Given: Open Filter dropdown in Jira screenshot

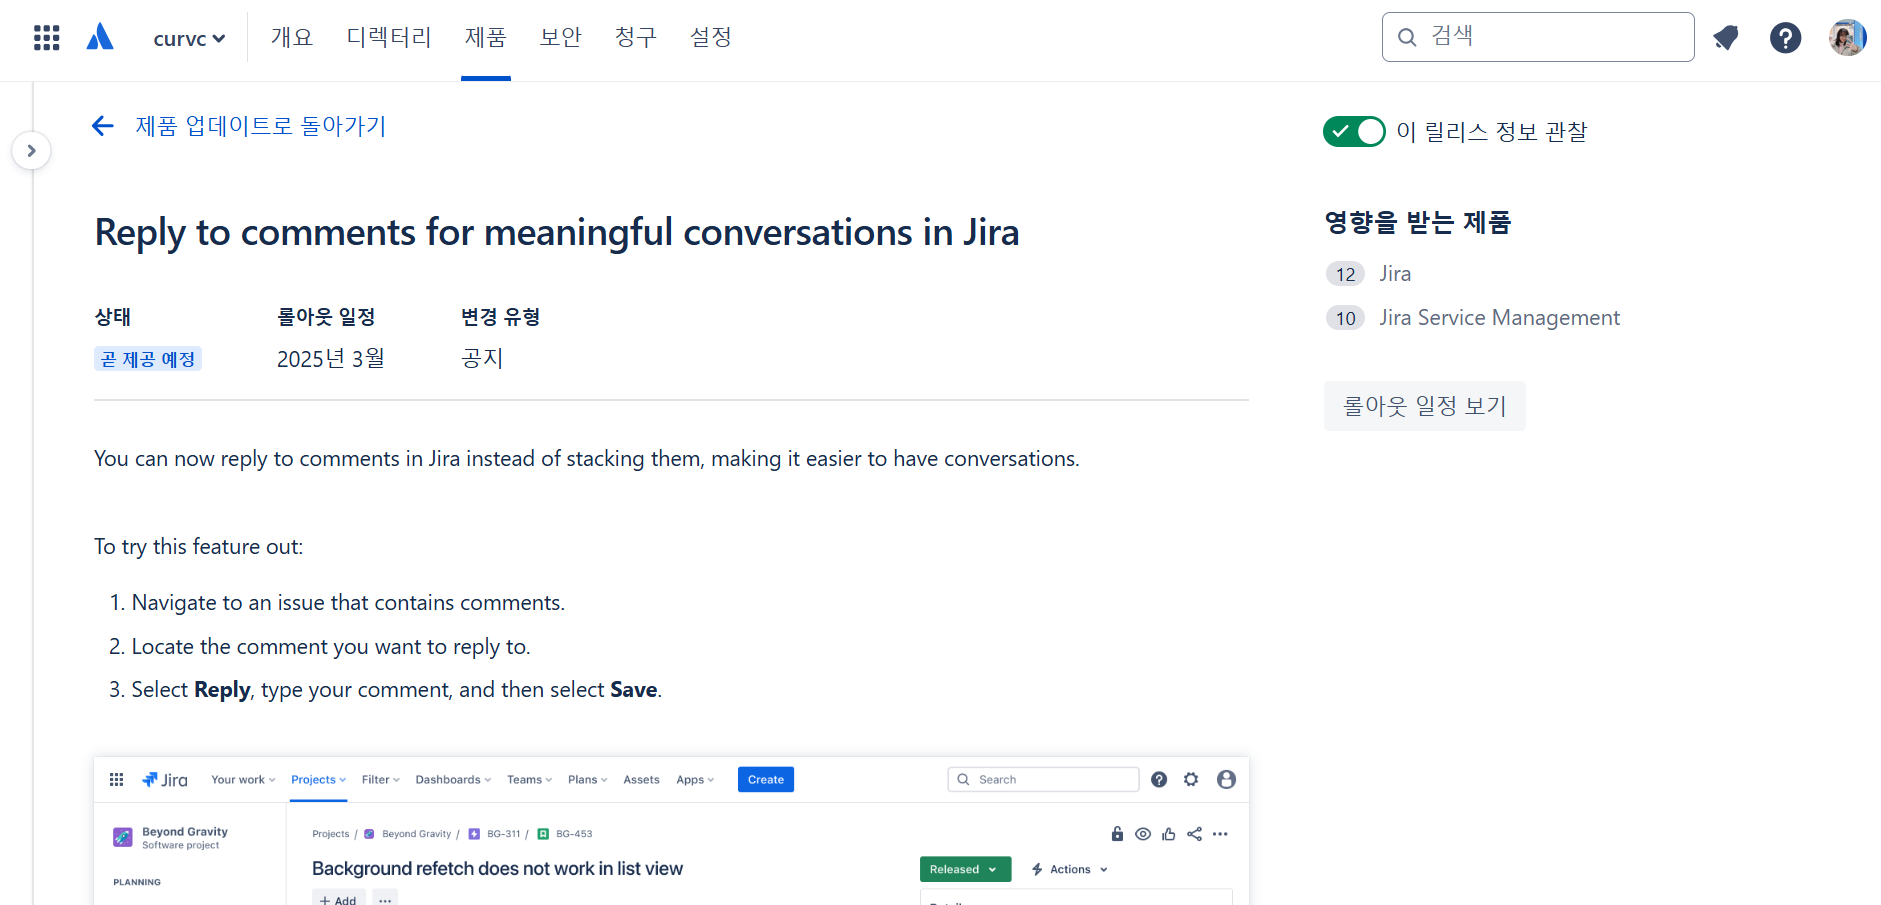Looking at the screenshot, I should 381,780.
